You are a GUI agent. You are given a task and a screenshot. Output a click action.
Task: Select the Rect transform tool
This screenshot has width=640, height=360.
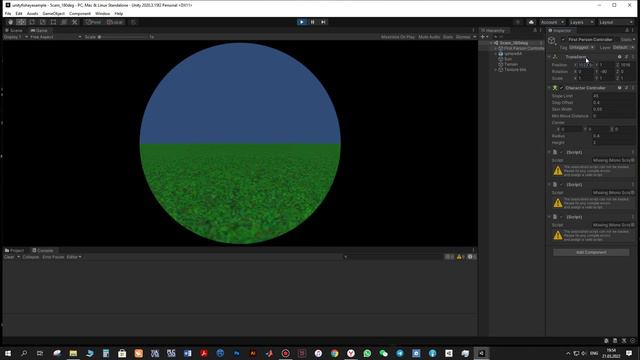[x=53, y=22]
